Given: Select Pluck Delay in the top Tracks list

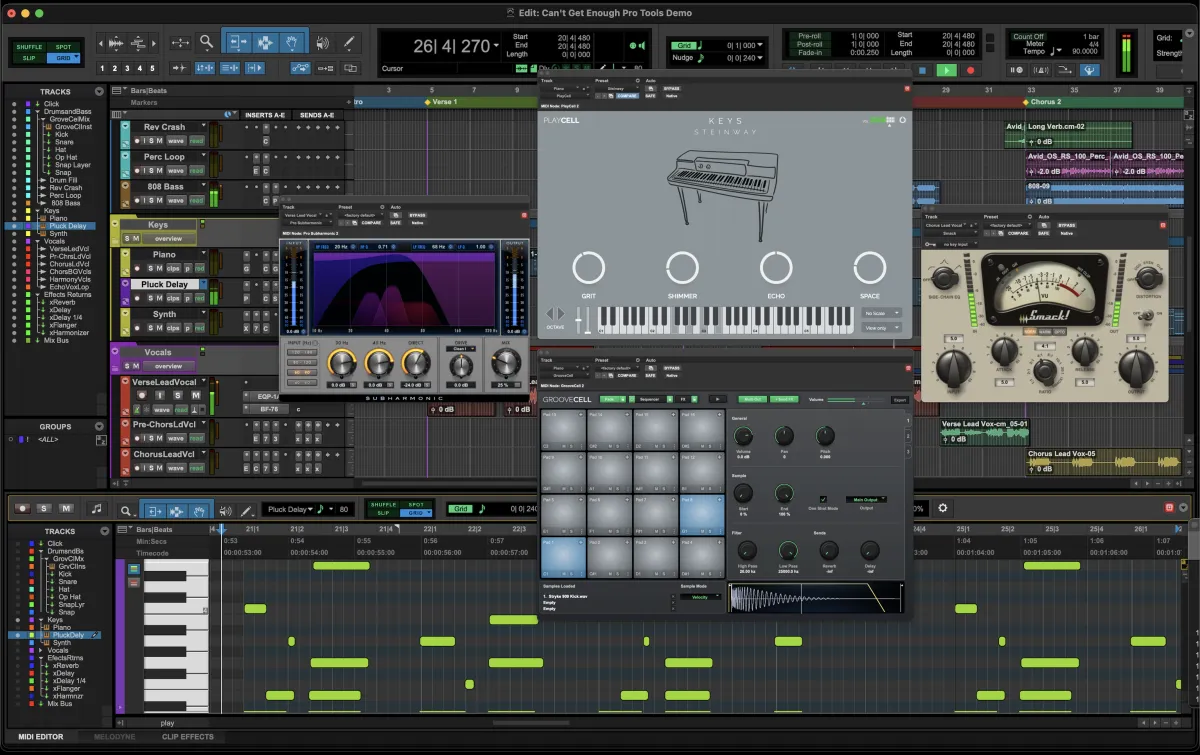Looking at the screenshot, I should pos(69,226).
